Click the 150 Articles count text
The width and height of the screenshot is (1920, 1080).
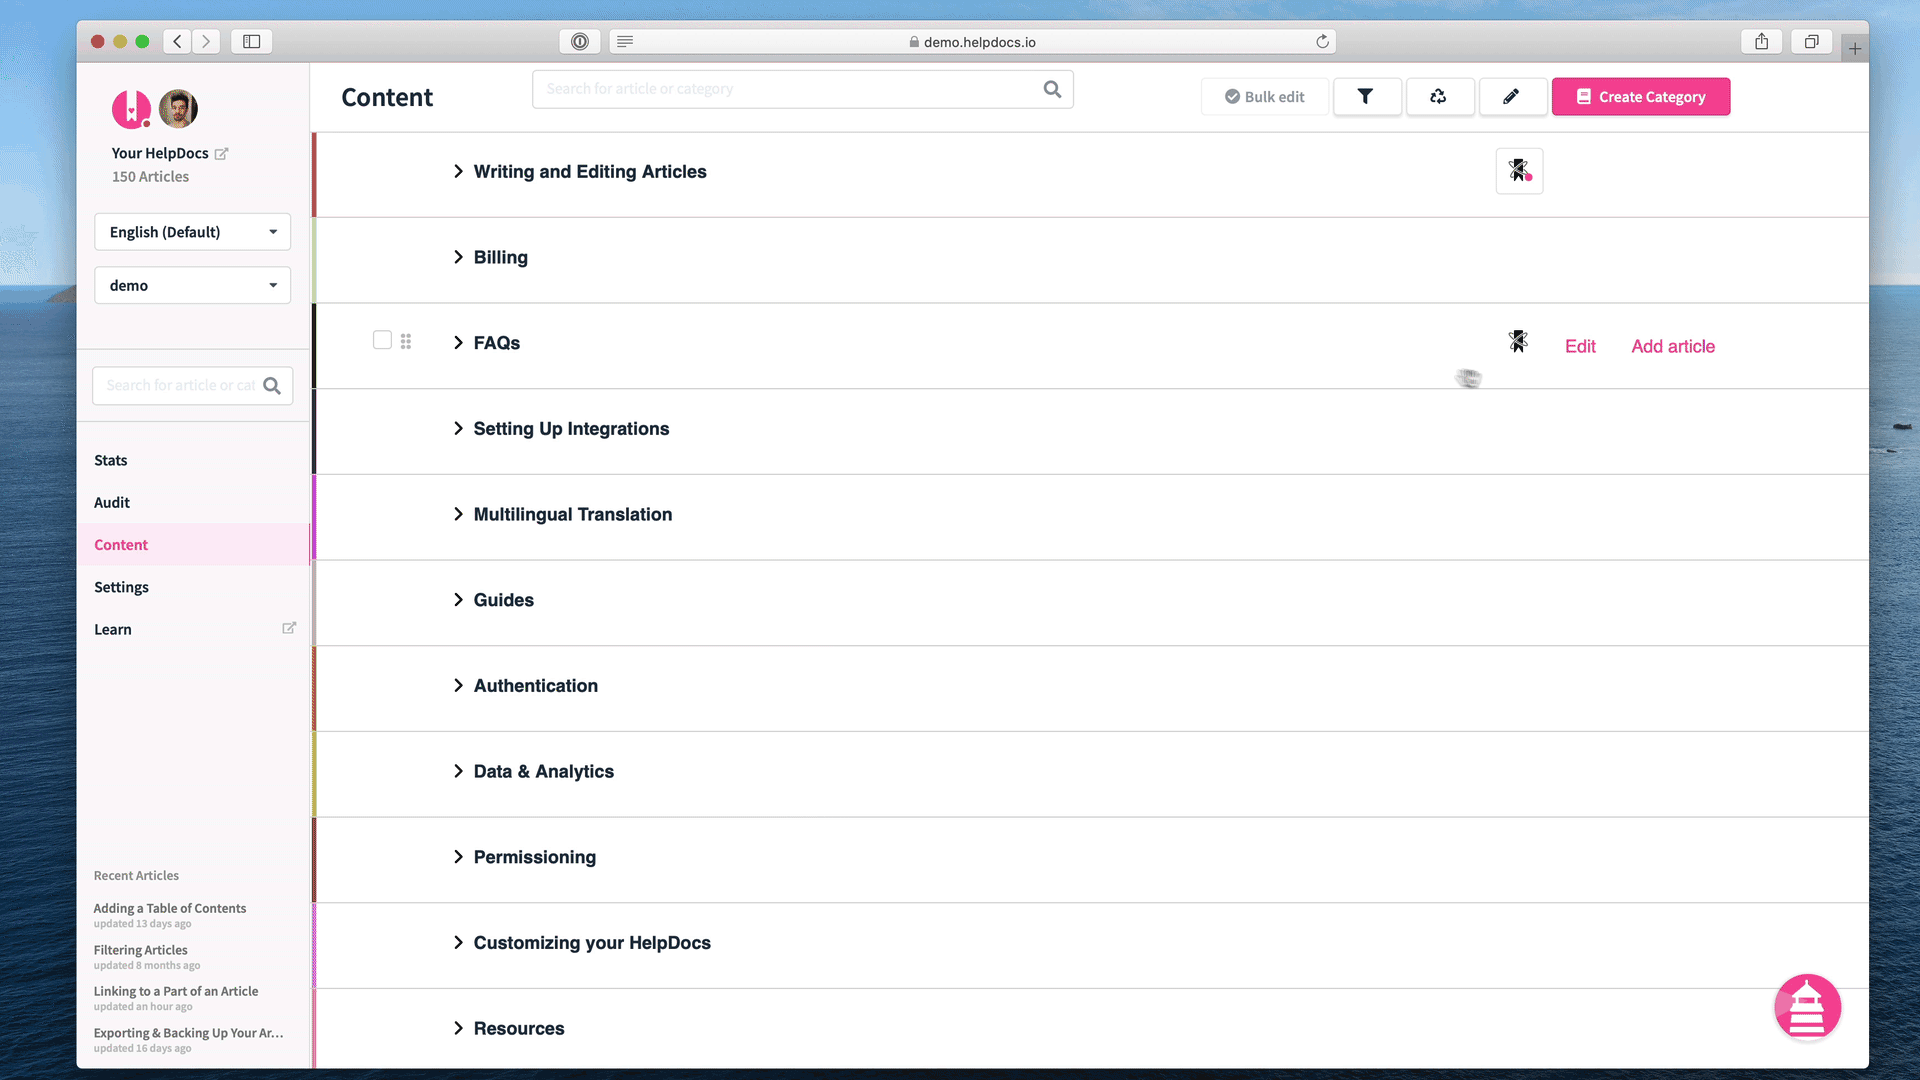click(150, 177)
